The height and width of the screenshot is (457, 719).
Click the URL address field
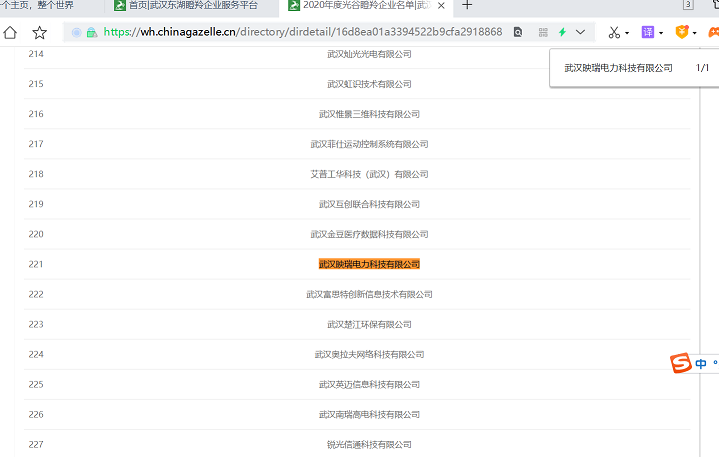pyautogui.click(x=303, y=32)
